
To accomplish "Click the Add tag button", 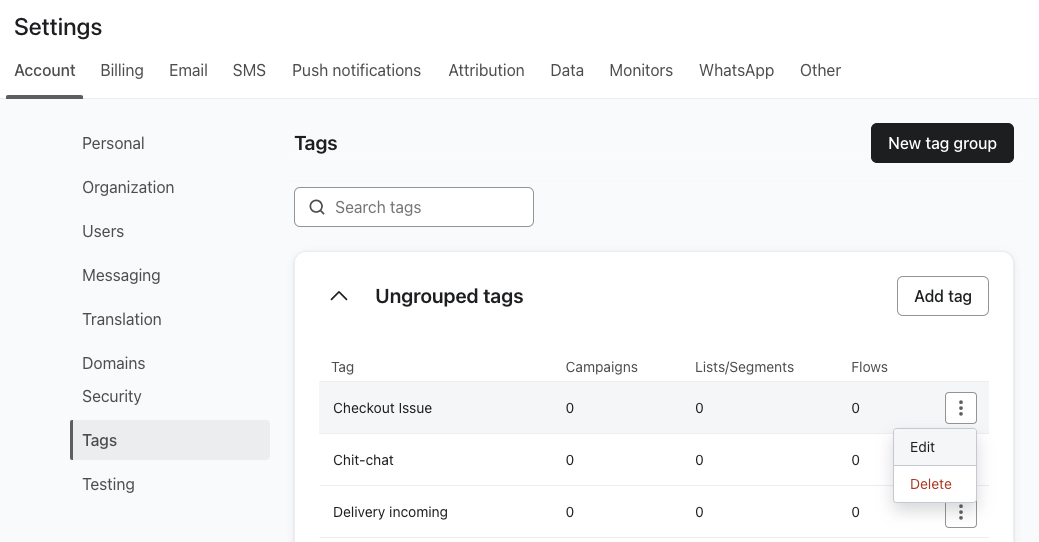I will [943, 296].
